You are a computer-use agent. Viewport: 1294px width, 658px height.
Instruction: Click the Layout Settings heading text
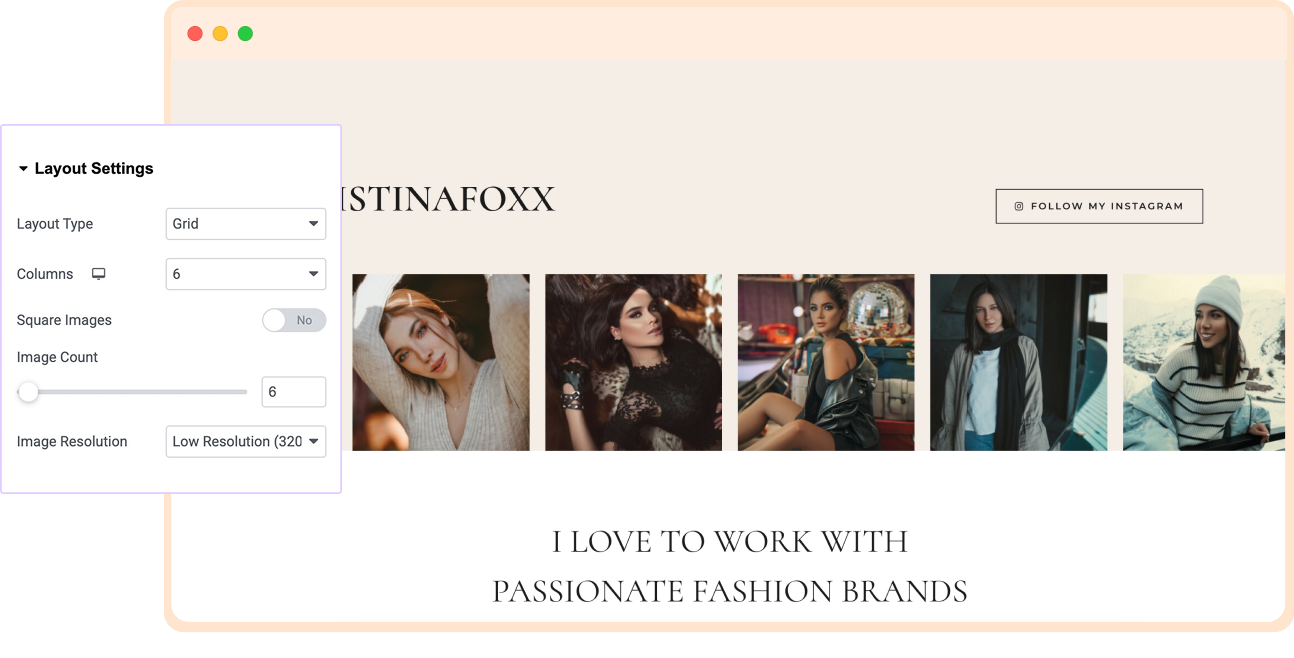pyautogui.click(x=94, y=169)
